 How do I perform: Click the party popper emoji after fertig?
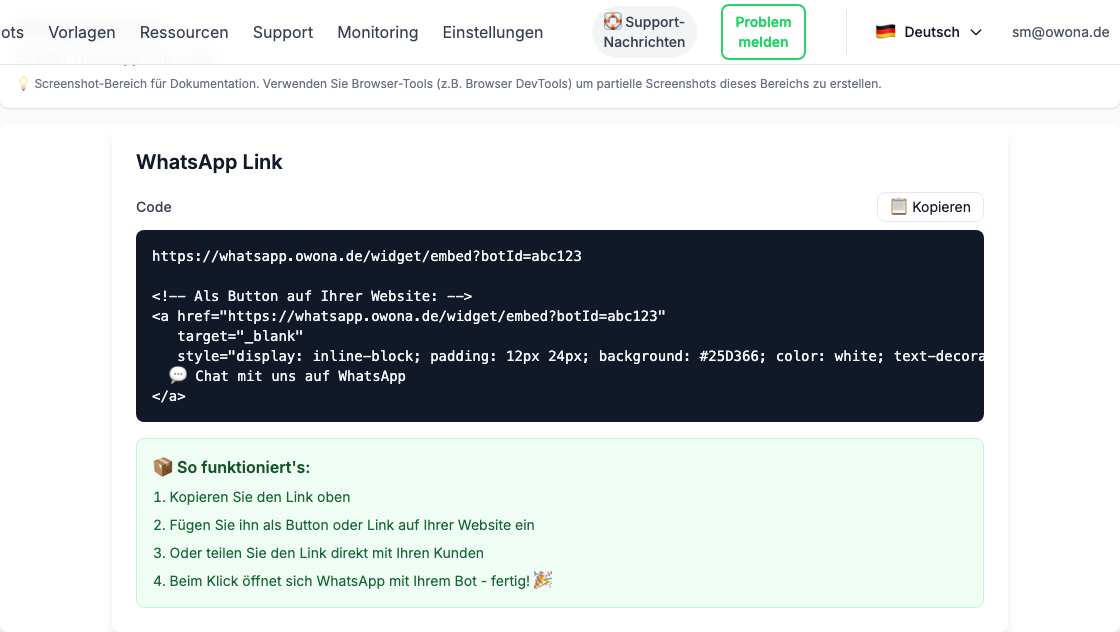click(x=543, y=580)
